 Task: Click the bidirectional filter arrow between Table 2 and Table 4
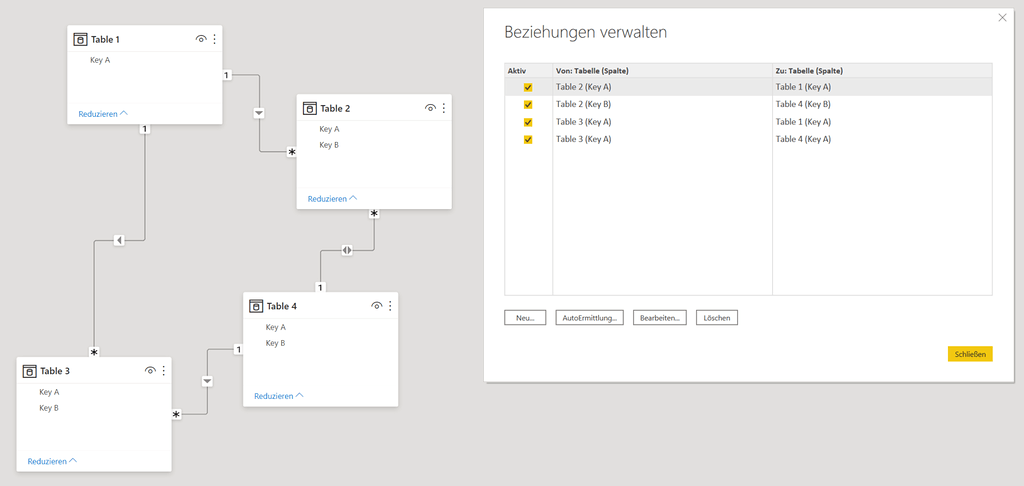pyautogui.click(x=347, y=250)
